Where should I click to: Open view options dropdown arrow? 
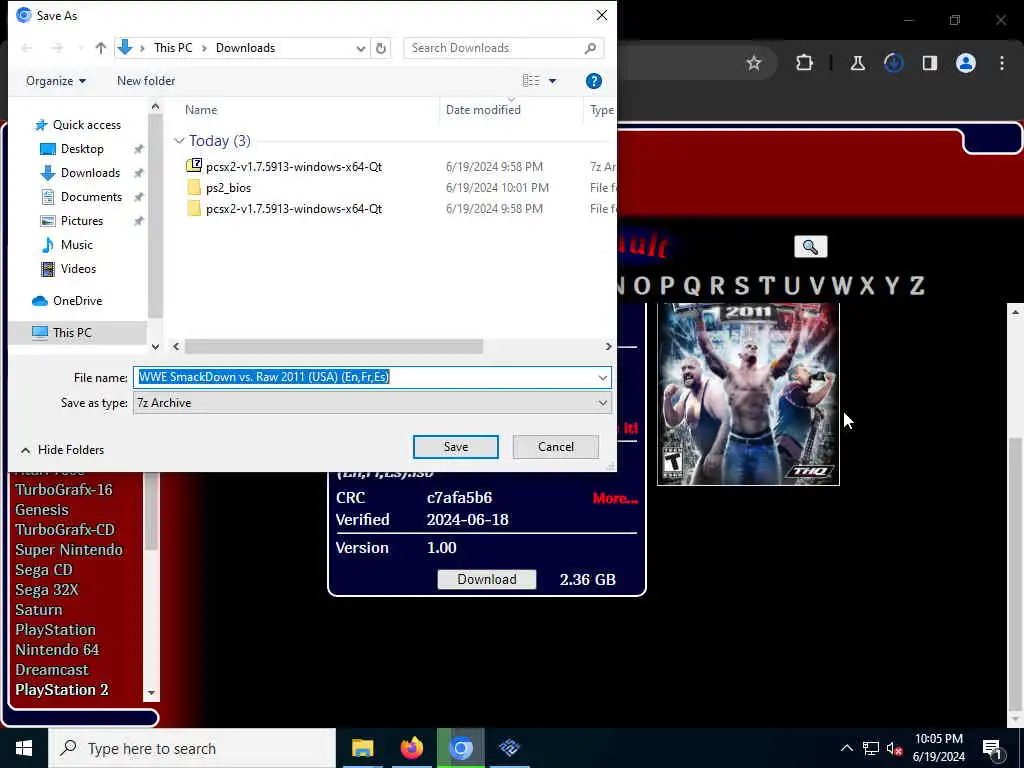pos(552,81)
